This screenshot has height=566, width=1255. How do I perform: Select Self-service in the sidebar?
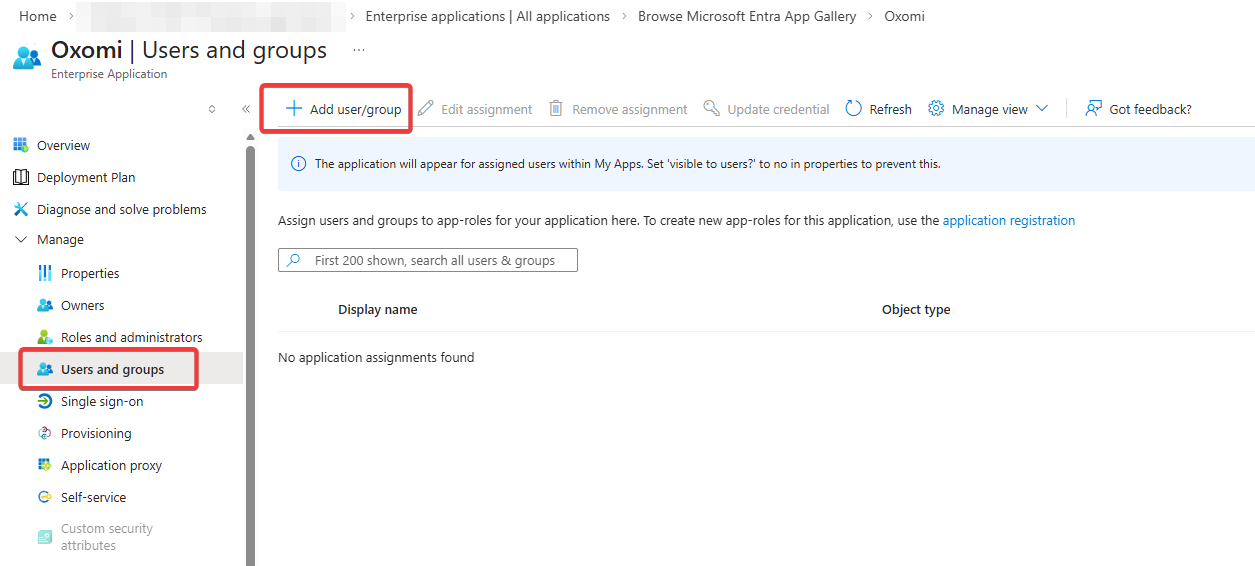pyautogui.click(x=93, y=497)
